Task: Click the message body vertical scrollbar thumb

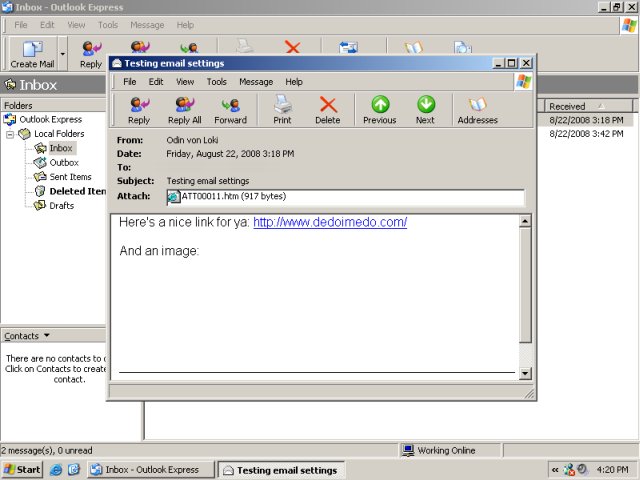Action: (x=525, y=285)
